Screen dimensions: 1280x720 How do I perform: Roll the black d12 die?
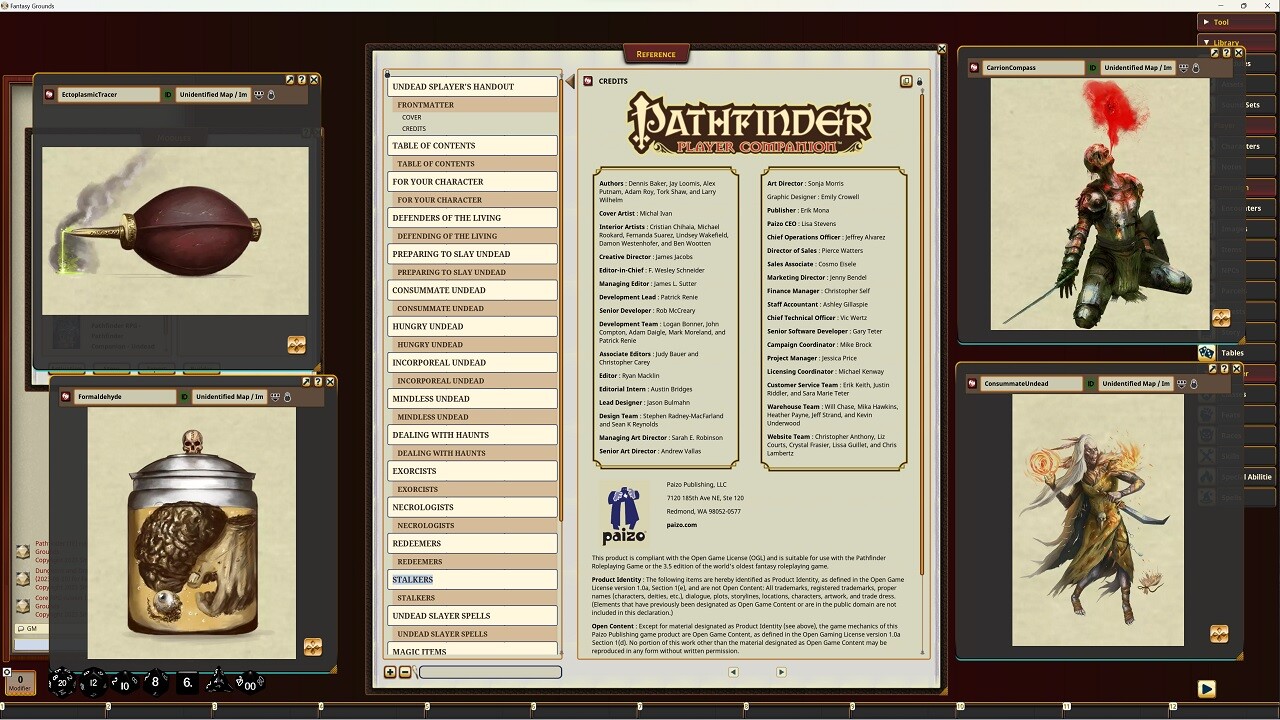tap(93, 682)
